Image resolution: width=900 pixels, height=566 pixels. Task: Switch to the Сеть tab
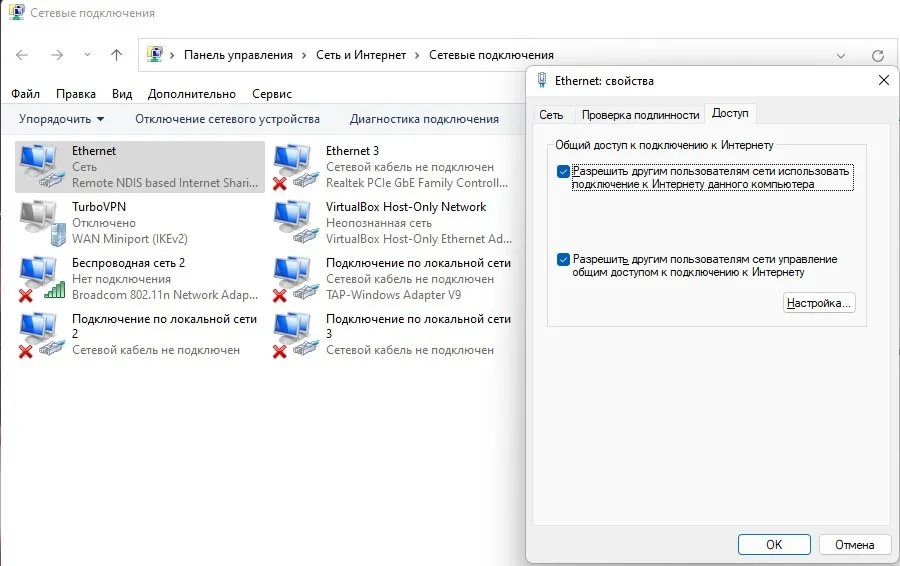[551, 115]
